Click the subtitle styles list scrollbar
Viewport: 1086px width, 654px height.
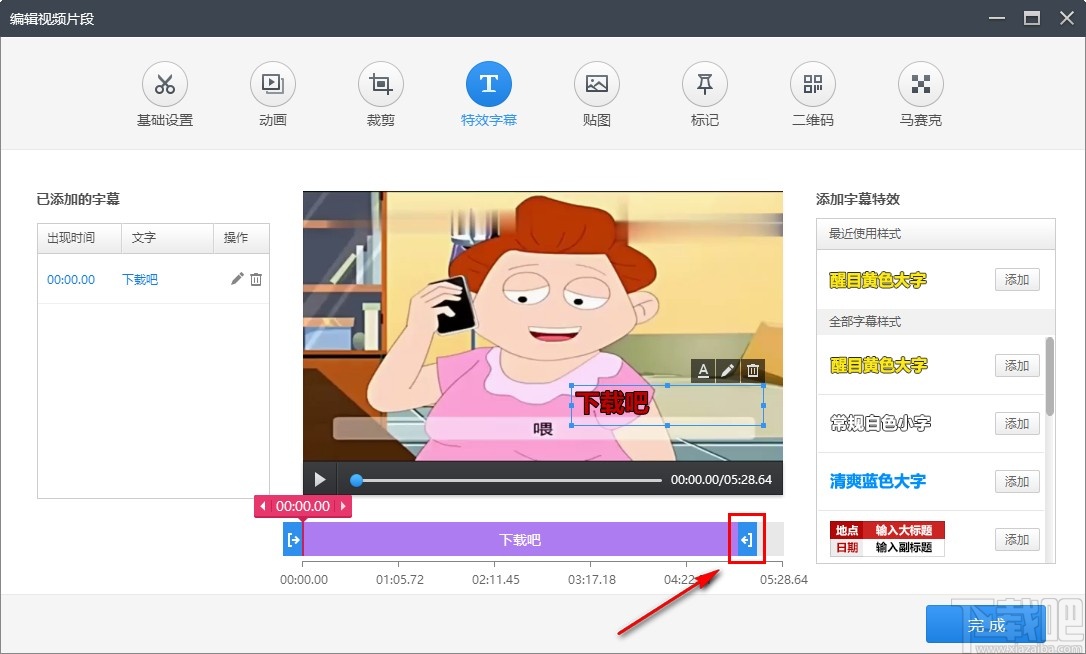(x=1050, y=376)
